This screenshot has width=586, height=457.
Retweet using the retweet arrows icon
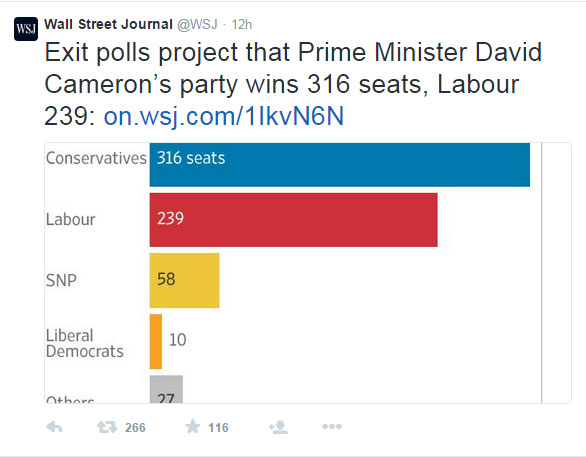(107, 427)
